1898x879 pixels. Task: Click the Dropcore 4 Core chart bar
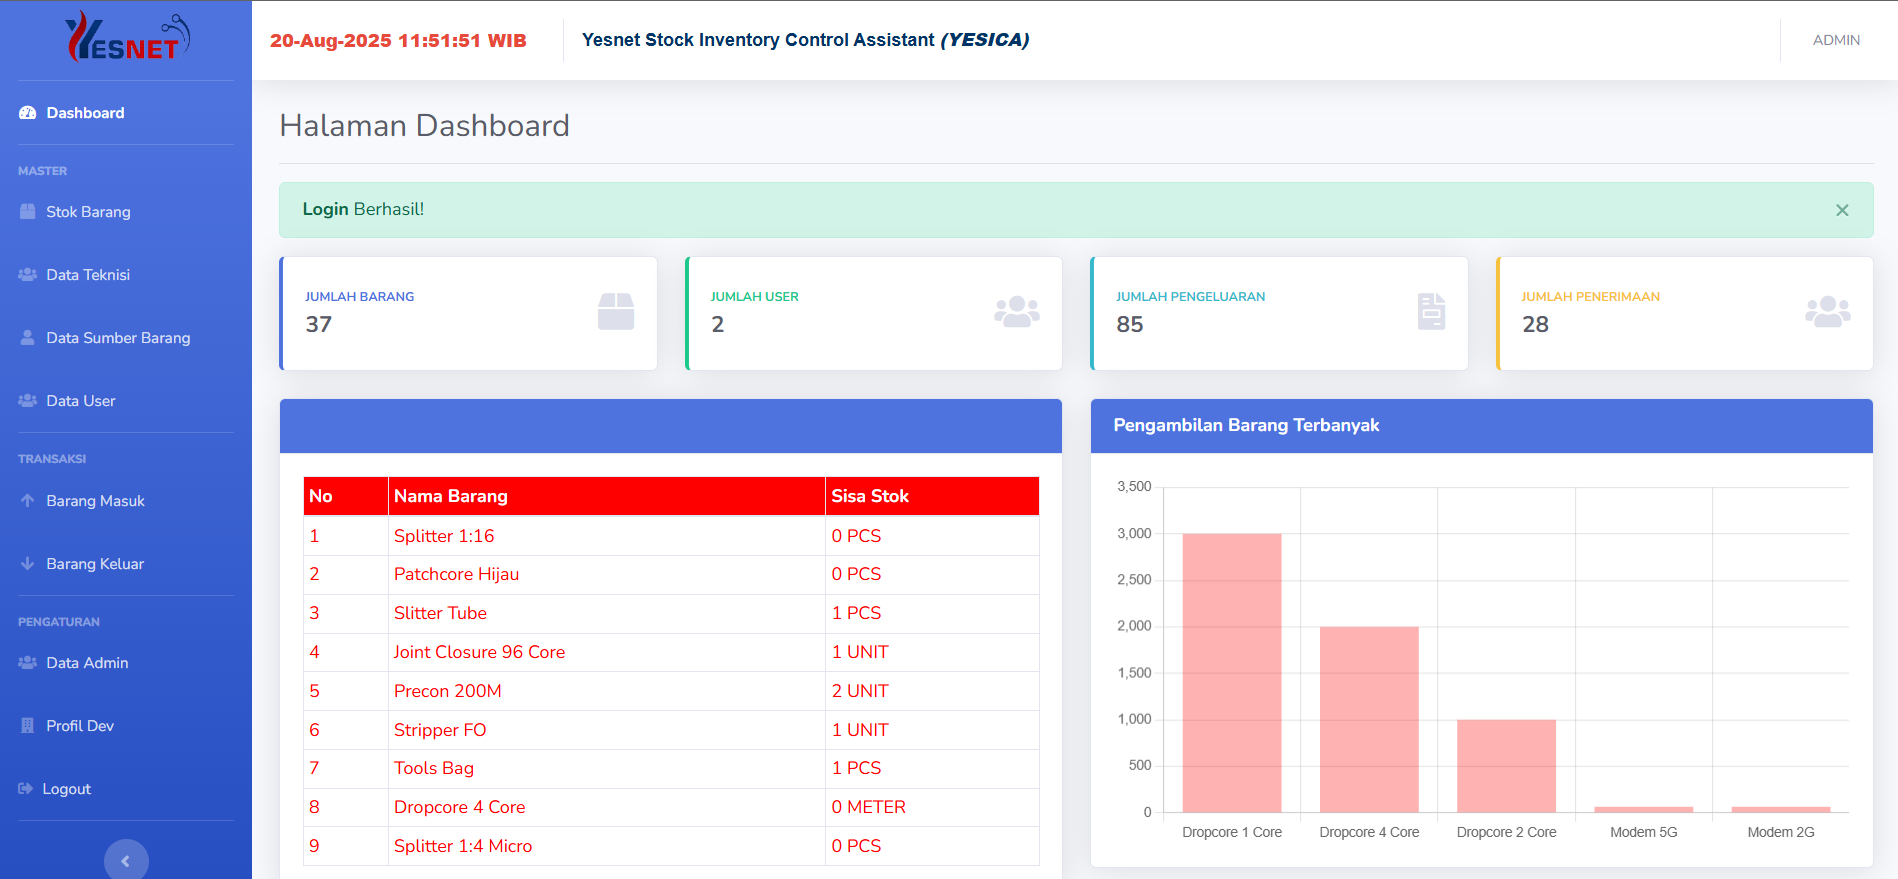tap(1368, 718)
